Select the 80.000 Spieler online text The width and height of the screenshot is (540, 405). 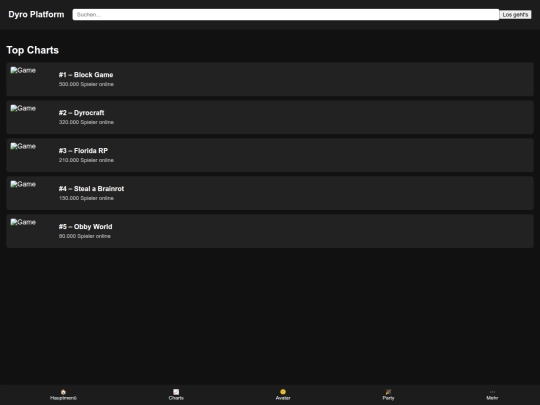(x=84, y=236)
